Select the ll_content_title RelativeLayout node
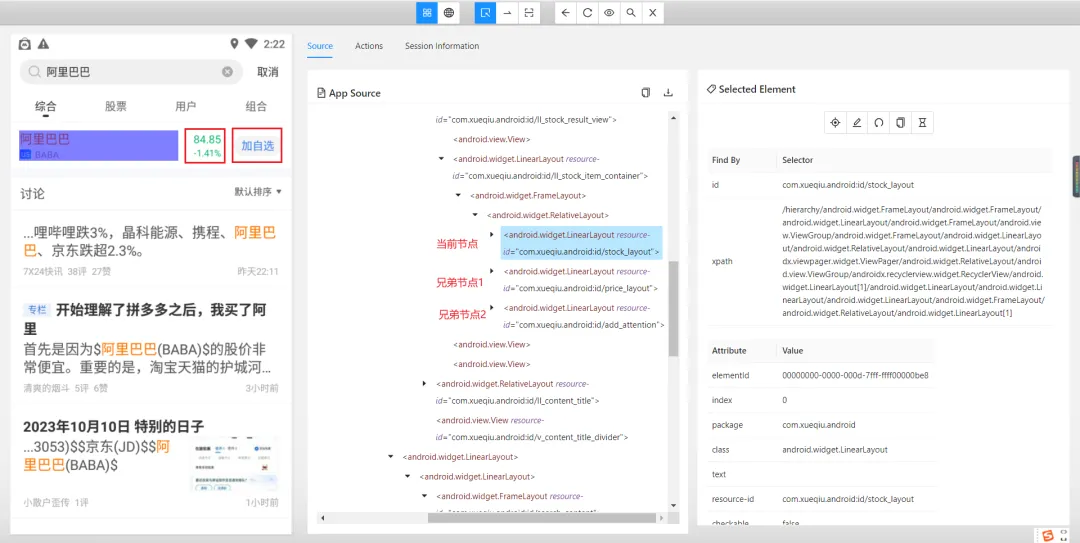The image size is (1080, 543). 518,391
